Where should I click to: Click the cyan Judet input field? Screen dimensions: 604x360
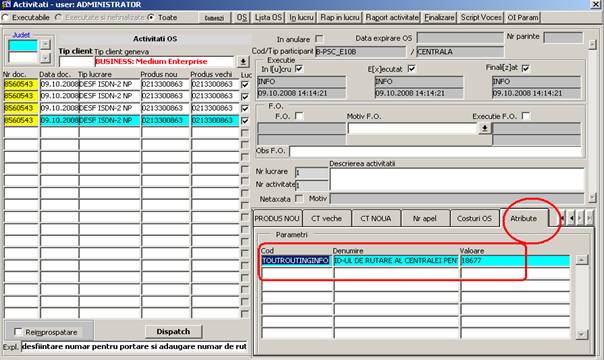(x=23, y=45)
